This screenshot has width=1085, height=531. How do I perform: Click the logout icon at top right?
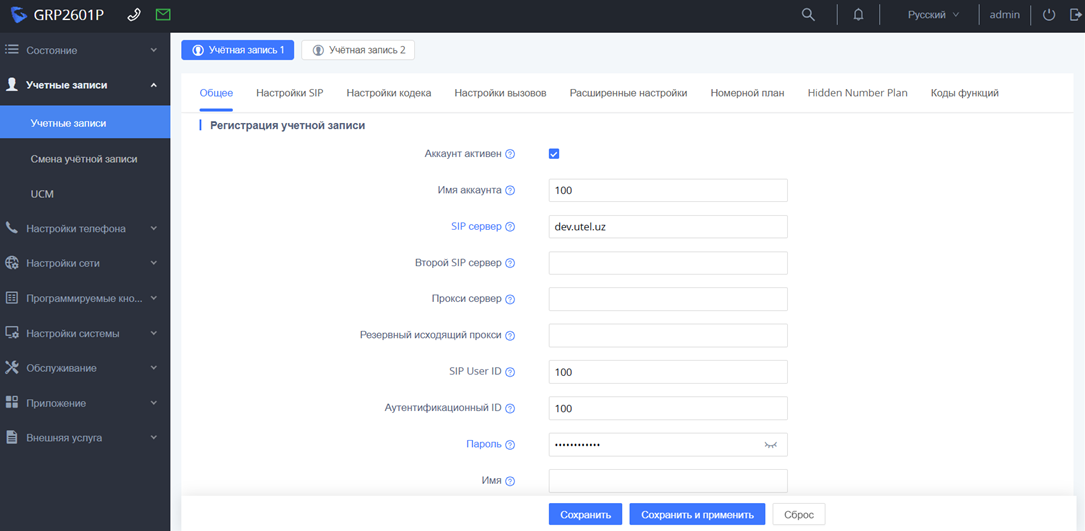point(1074,15)
